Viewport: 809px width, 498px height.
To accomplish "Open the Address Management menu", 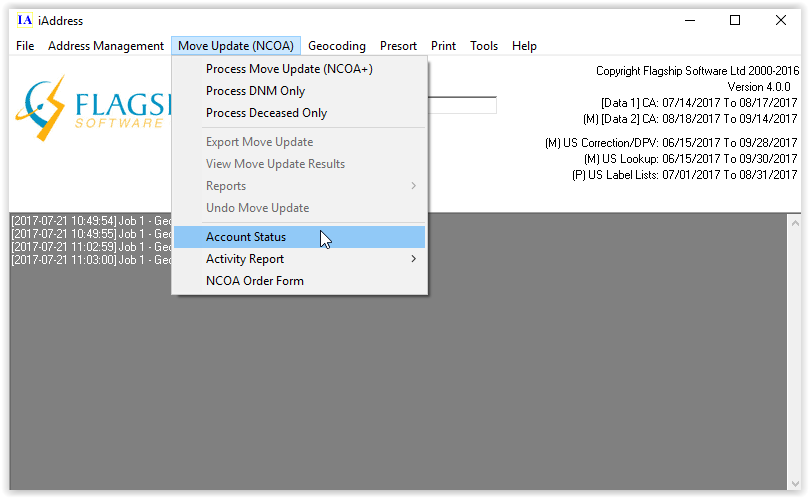I will [106, 46].
